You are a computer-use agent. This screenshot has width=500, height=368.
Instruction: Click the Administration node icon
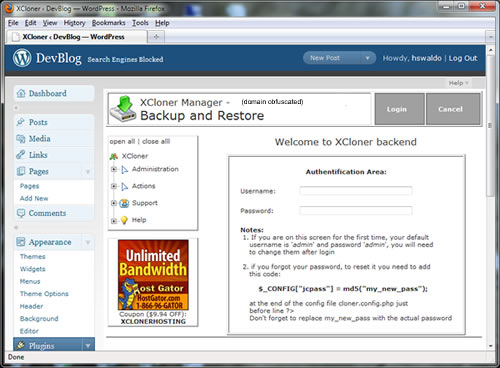click(125, 170)
